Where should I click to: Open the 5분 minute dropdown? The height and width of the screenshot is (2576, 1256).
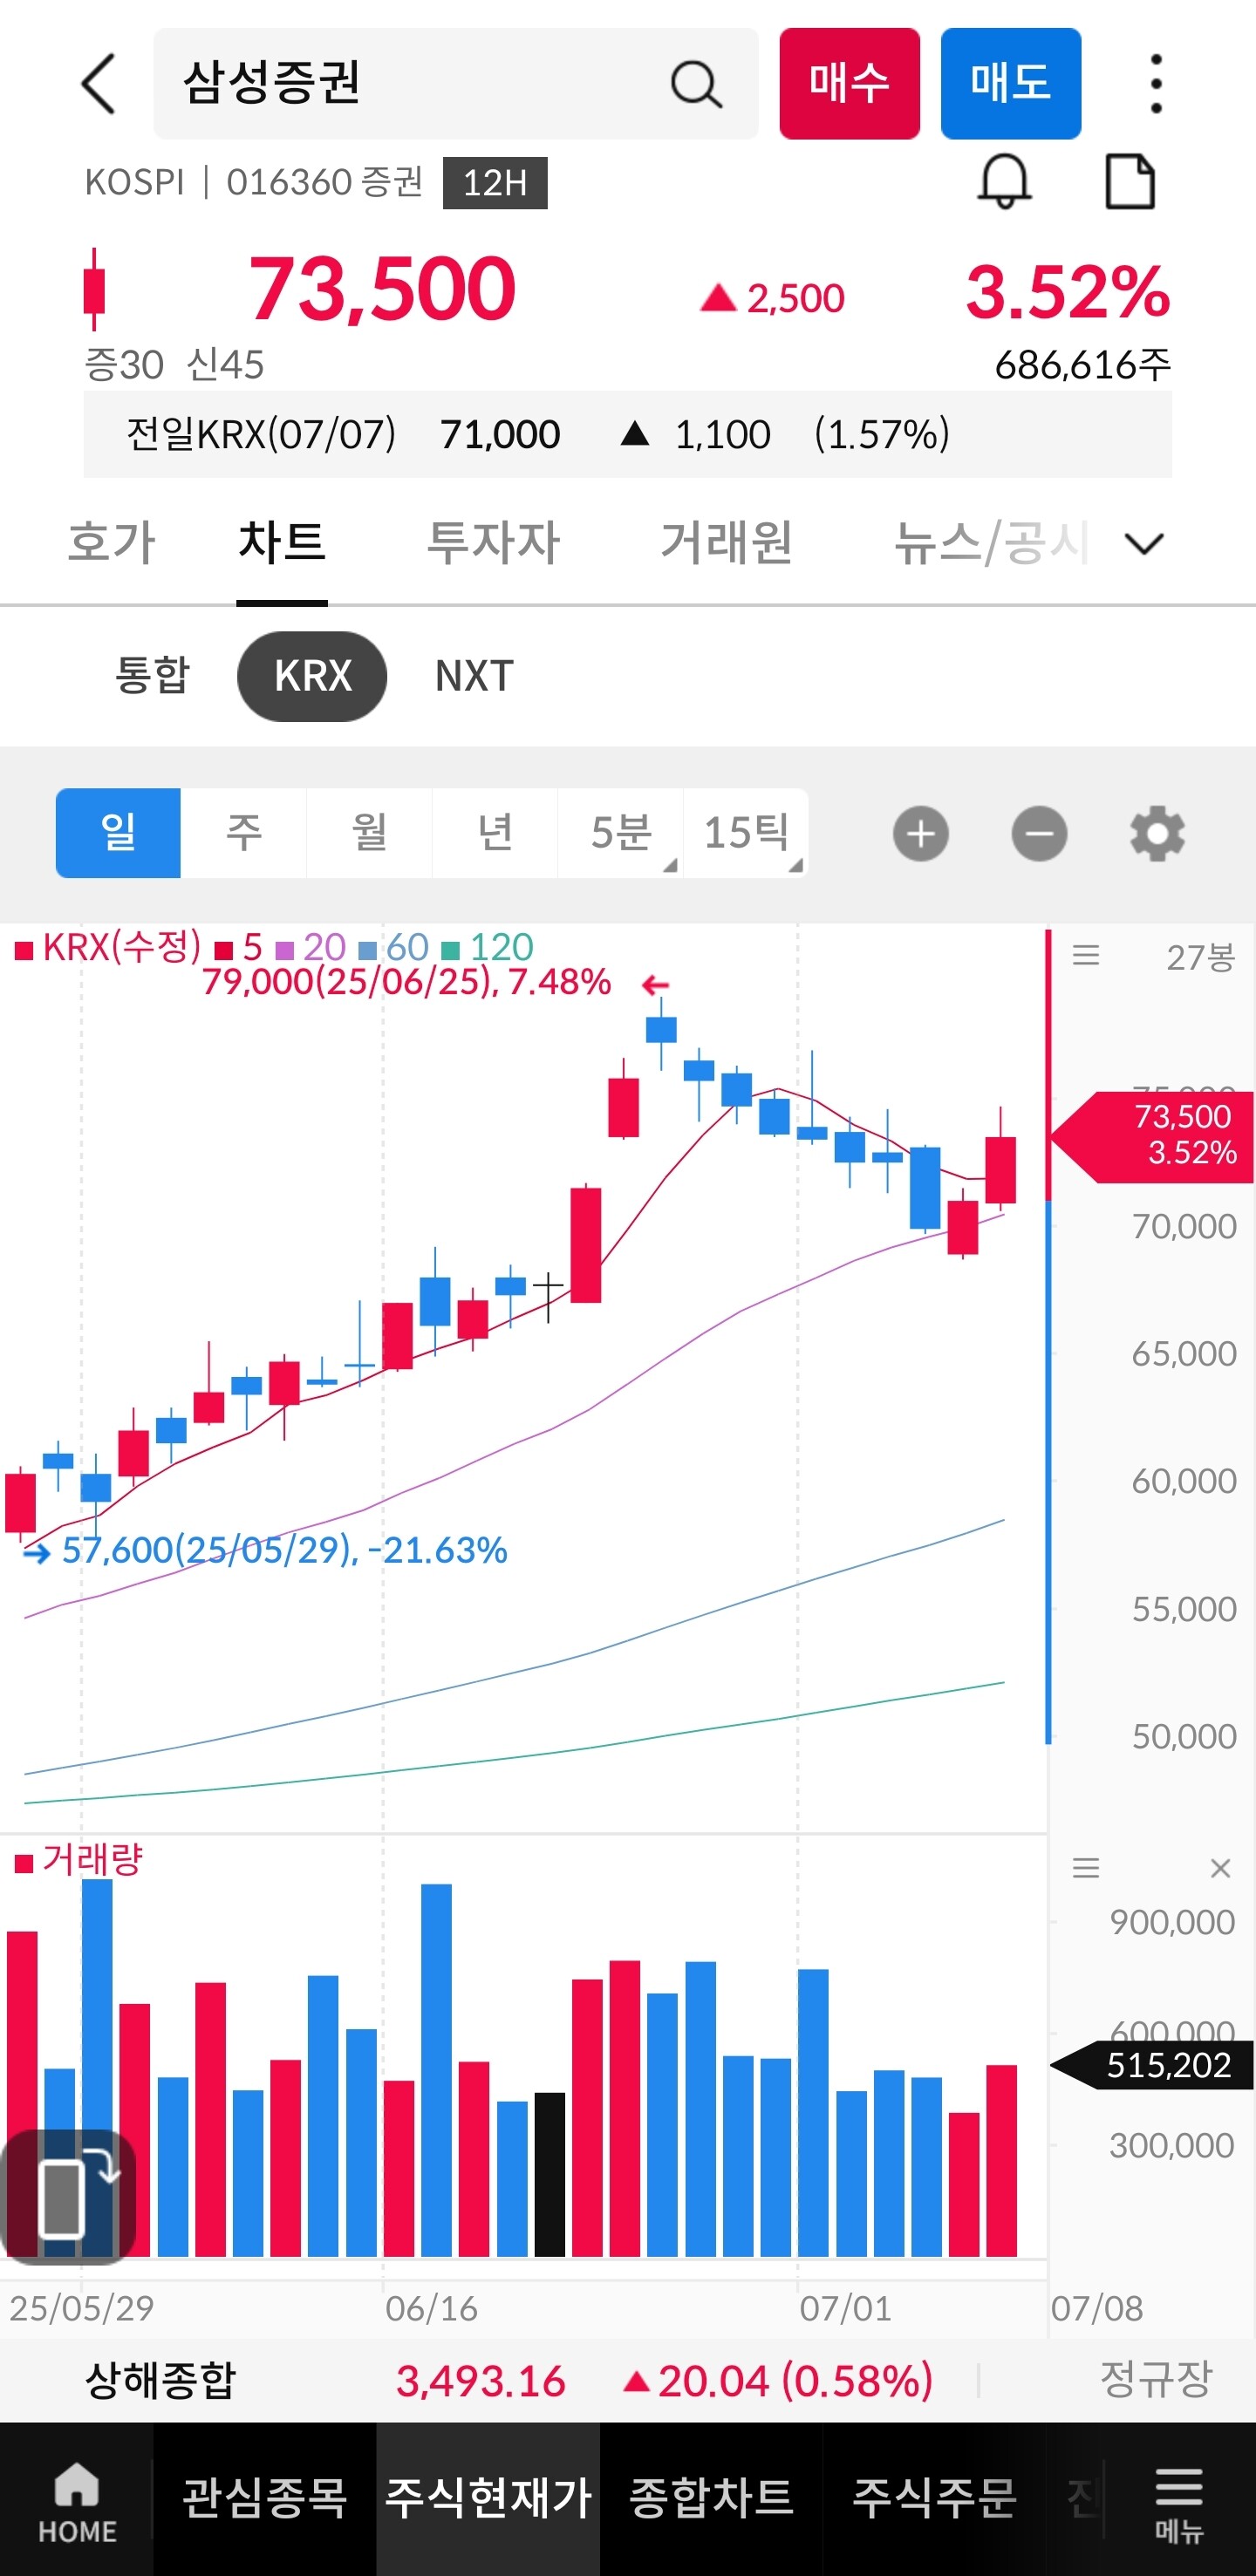click(620, 832)
